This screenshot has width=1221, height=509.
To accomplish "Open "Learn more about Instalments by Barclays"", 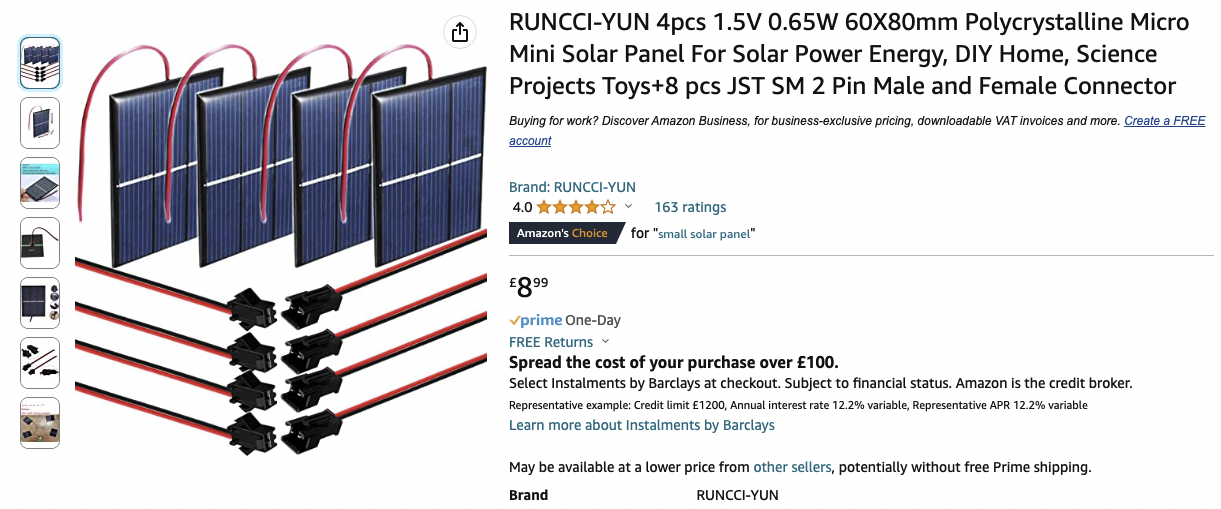I will [x=641, y=425].
